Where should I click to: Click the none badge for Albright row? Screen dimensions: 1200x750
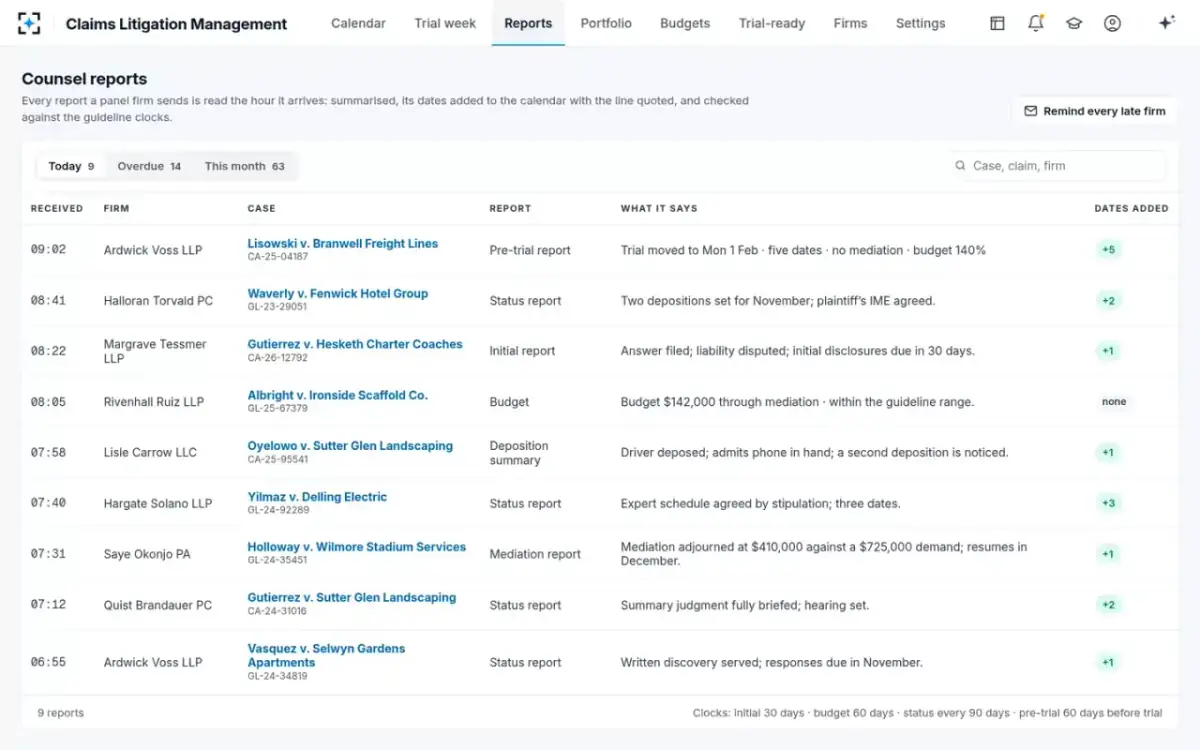[1114, 402]
